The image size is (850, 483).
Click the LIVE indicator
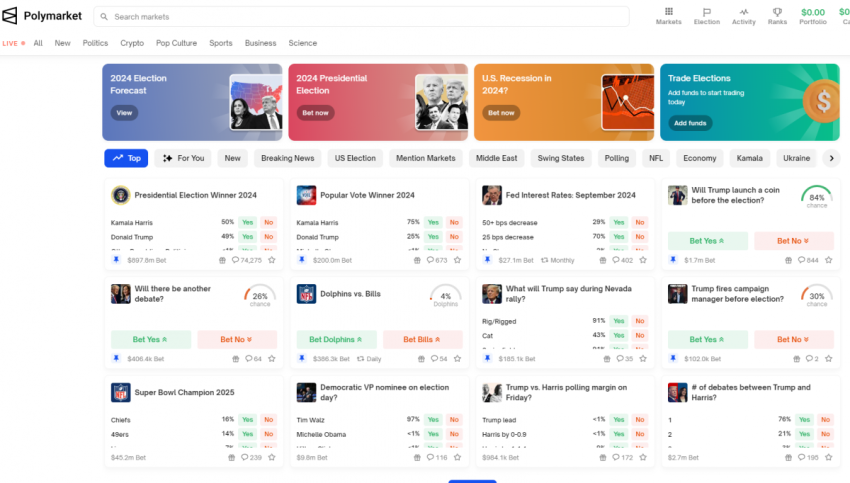click(14, 43)
